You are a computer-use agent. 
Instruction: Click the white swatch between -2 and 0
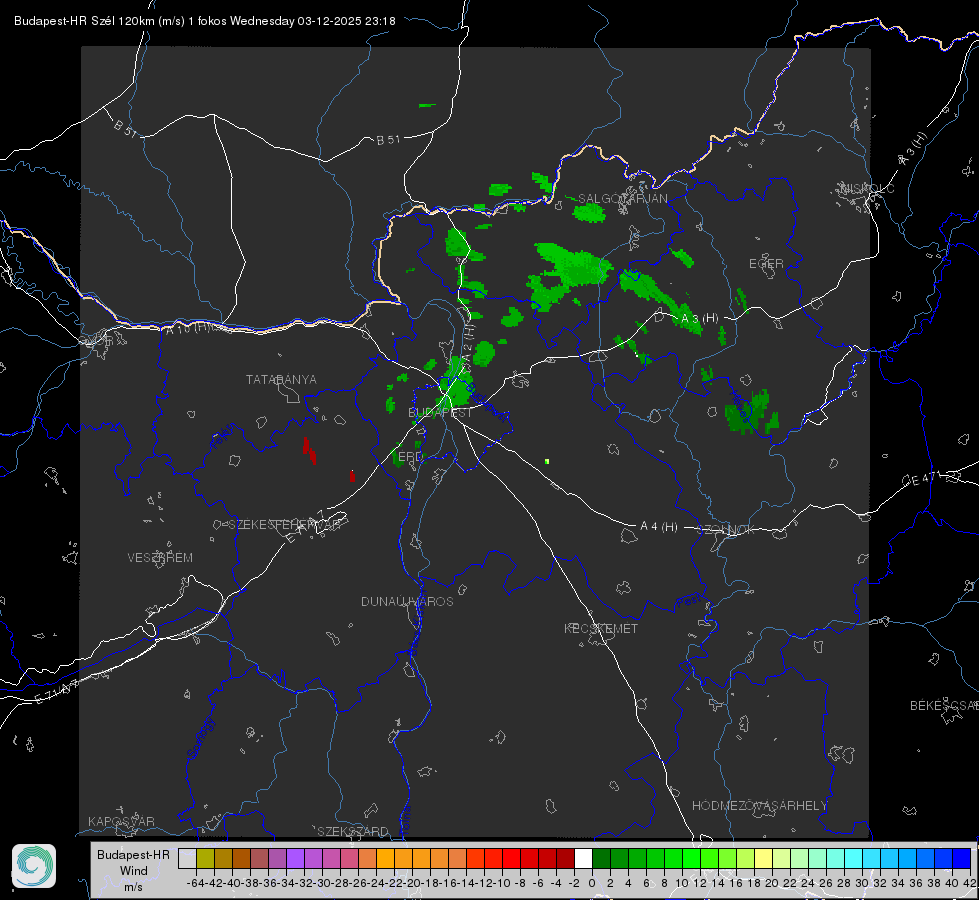point(583,858)
